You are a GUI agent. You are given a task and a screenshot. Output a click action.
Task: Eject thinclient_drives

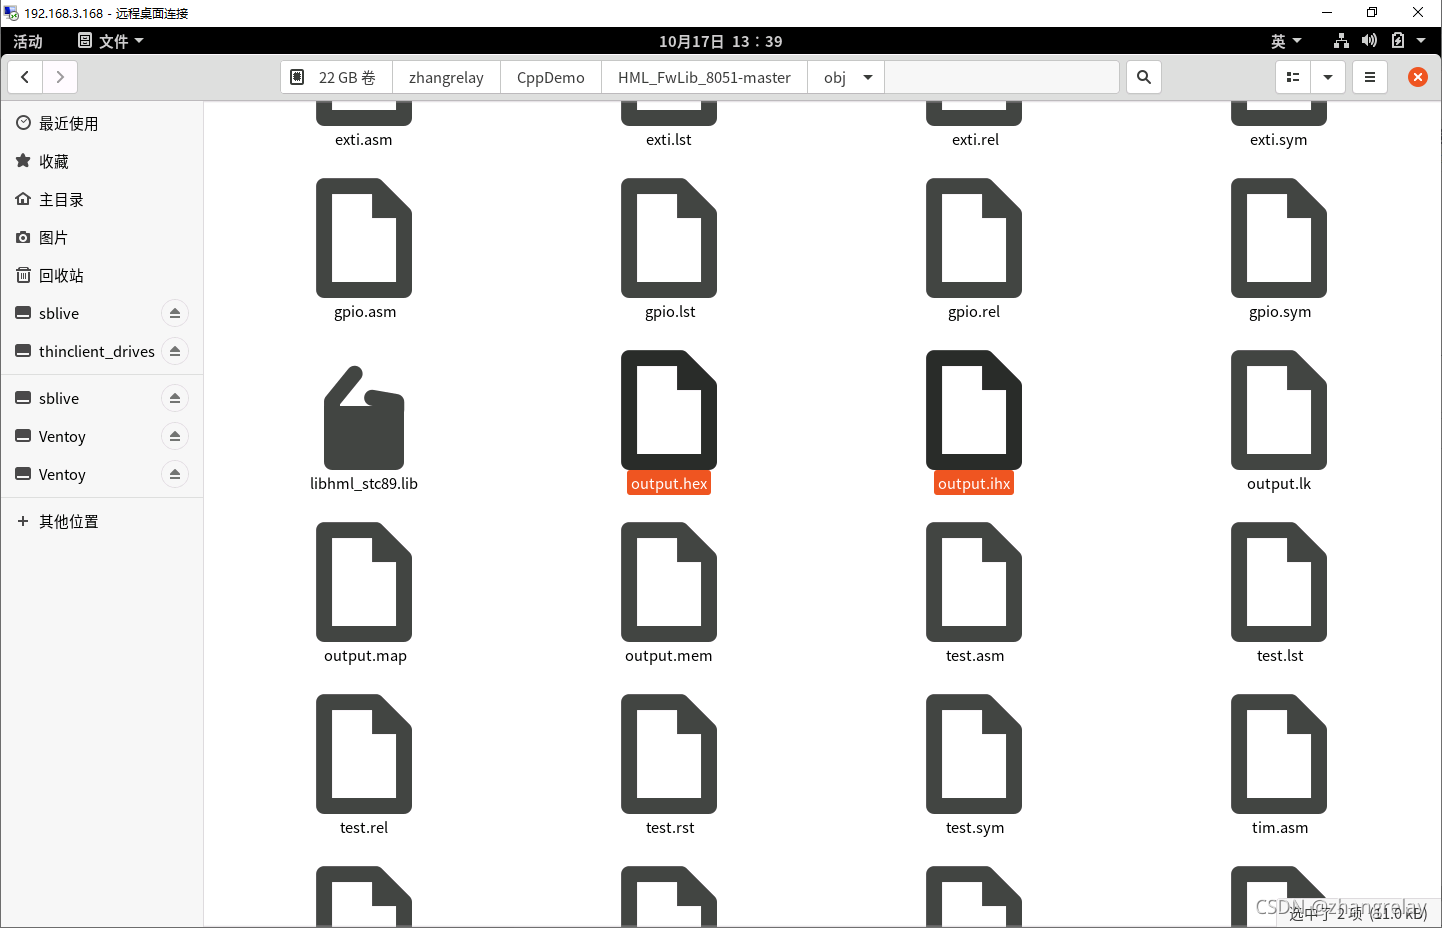[175, 351]
